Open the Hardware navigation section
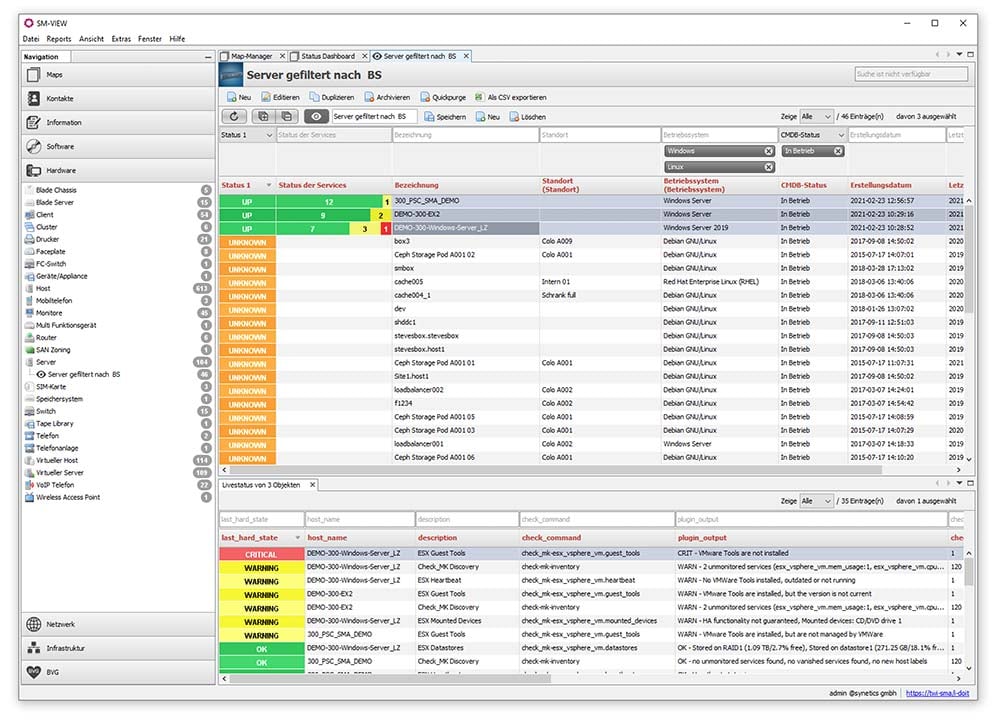 click(x=118, y=171)
